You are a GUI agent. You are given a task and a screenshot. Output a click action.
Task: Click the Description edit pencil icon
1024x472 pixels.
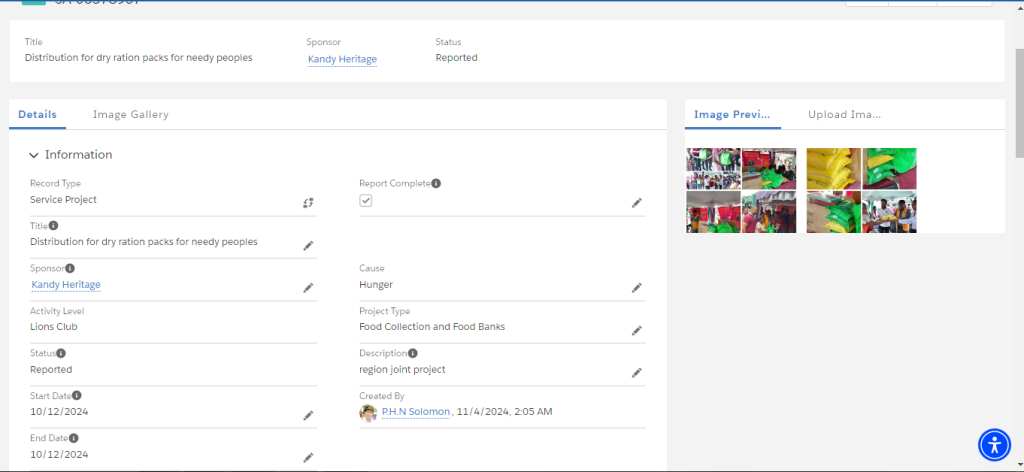tap(637, 373)
